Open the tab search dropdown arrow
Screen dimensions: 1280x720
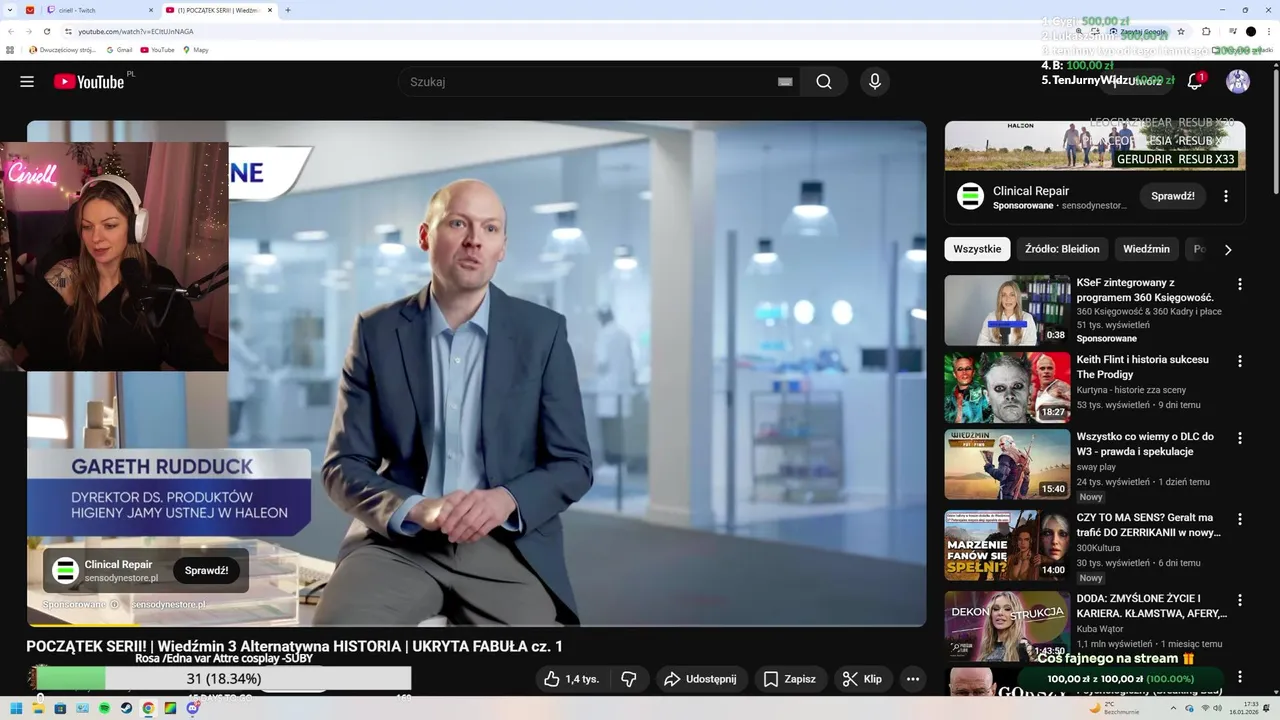tap(9, 10)
